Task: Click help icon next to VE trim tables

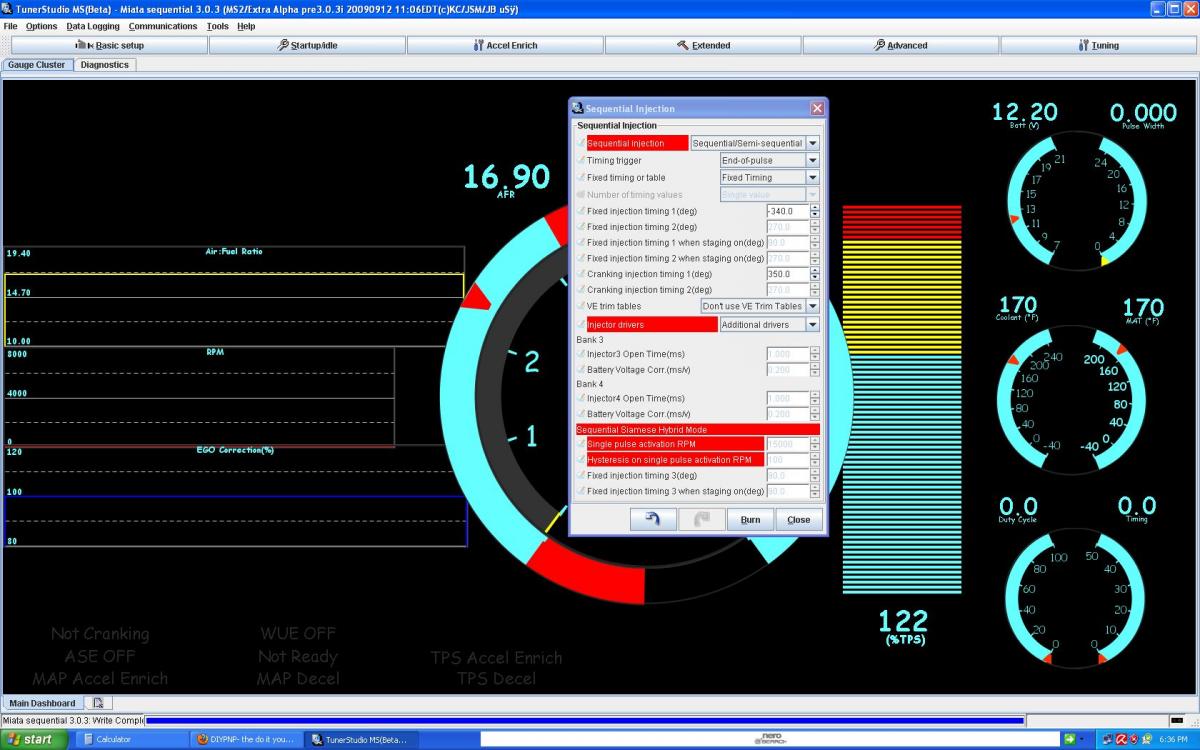Action: [581, 306]
